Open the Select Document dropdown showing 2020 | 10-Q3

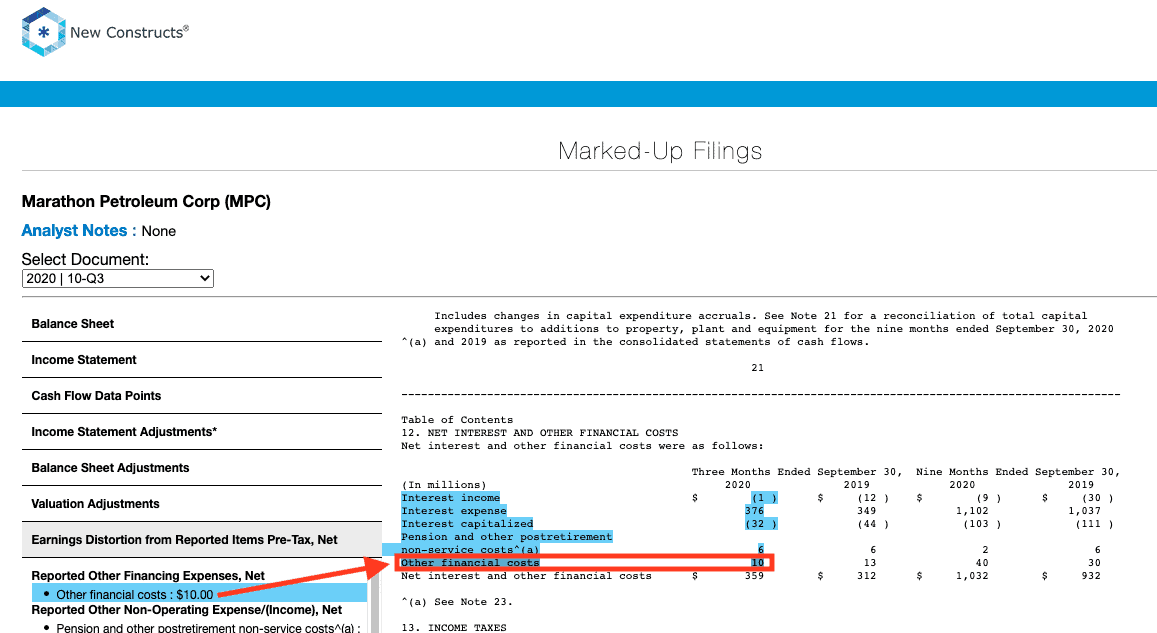point(117,278)
